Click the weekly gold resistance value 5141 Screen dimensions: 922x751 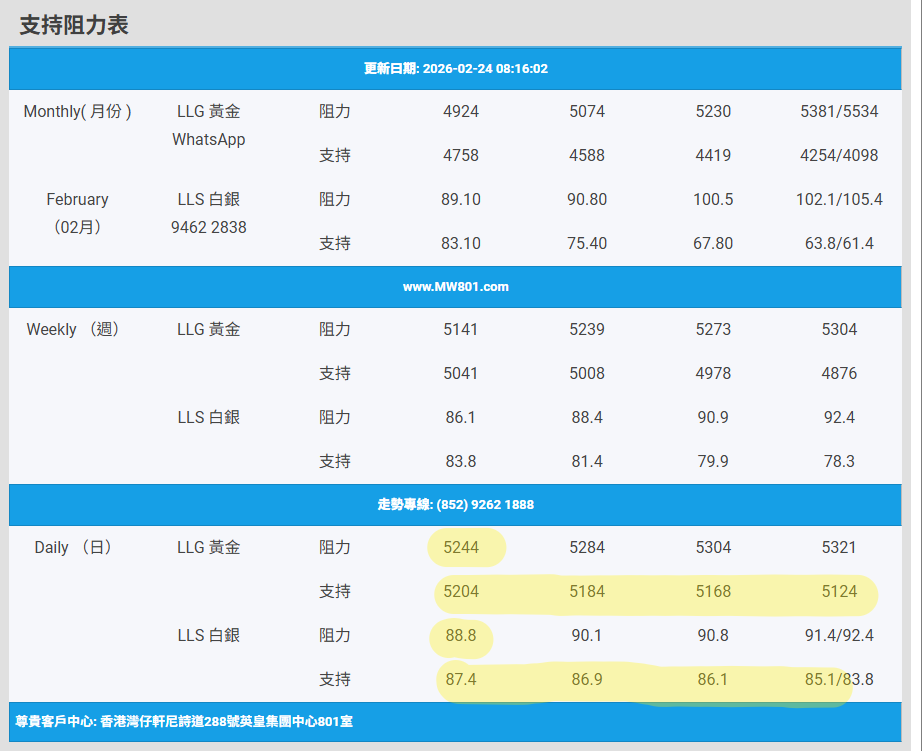click(461, 330)
